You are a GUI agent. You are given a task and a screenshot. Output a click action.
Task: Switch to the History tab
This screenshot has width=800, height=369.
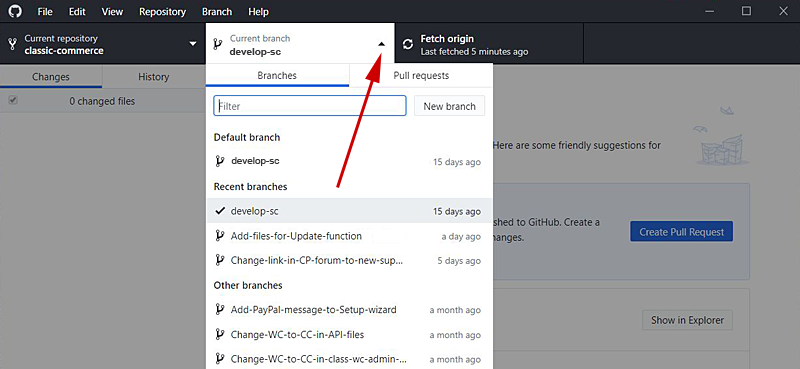click(x=153, y=77)
